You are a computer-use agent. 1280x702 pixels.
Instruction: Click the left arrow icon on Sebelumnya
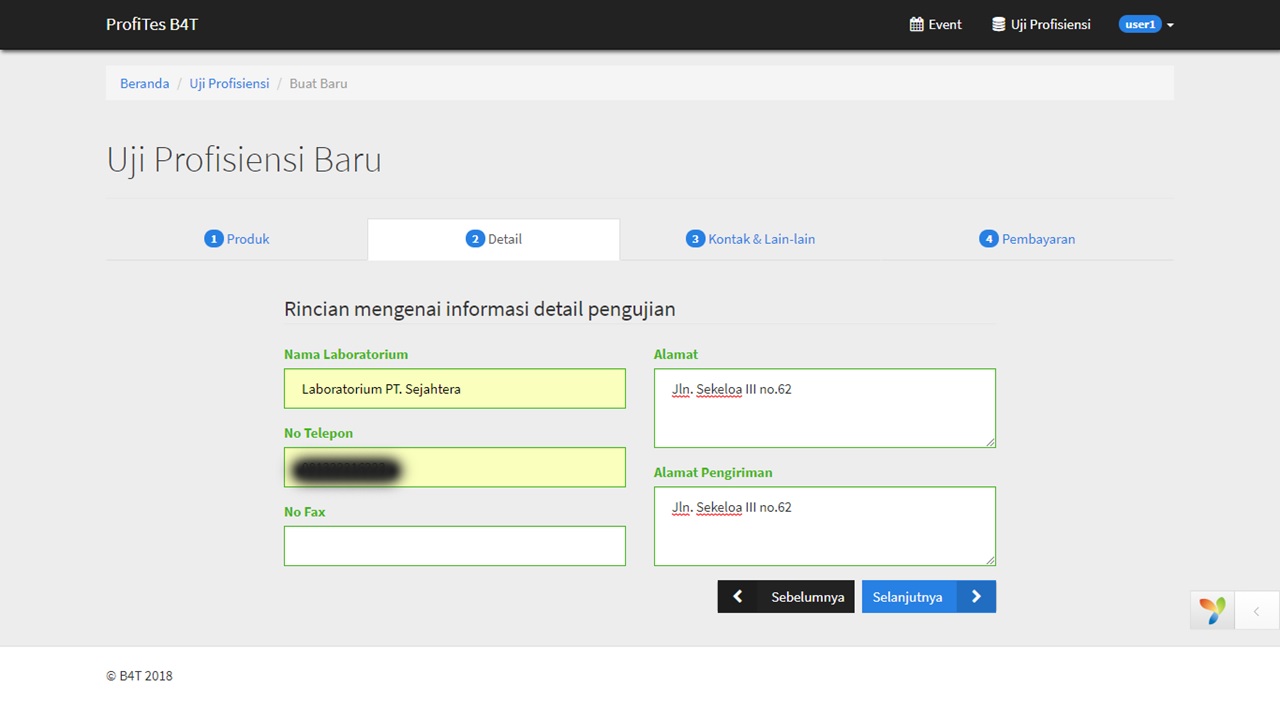click(737, 597)
